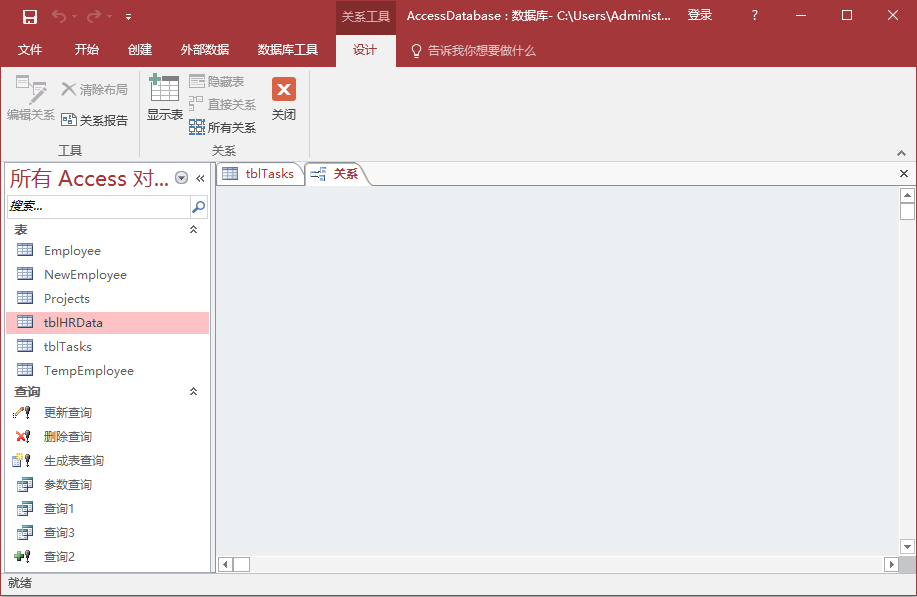Select the 删除查询 delete query item
Screen dimensions: 917x597
point(67,437)
